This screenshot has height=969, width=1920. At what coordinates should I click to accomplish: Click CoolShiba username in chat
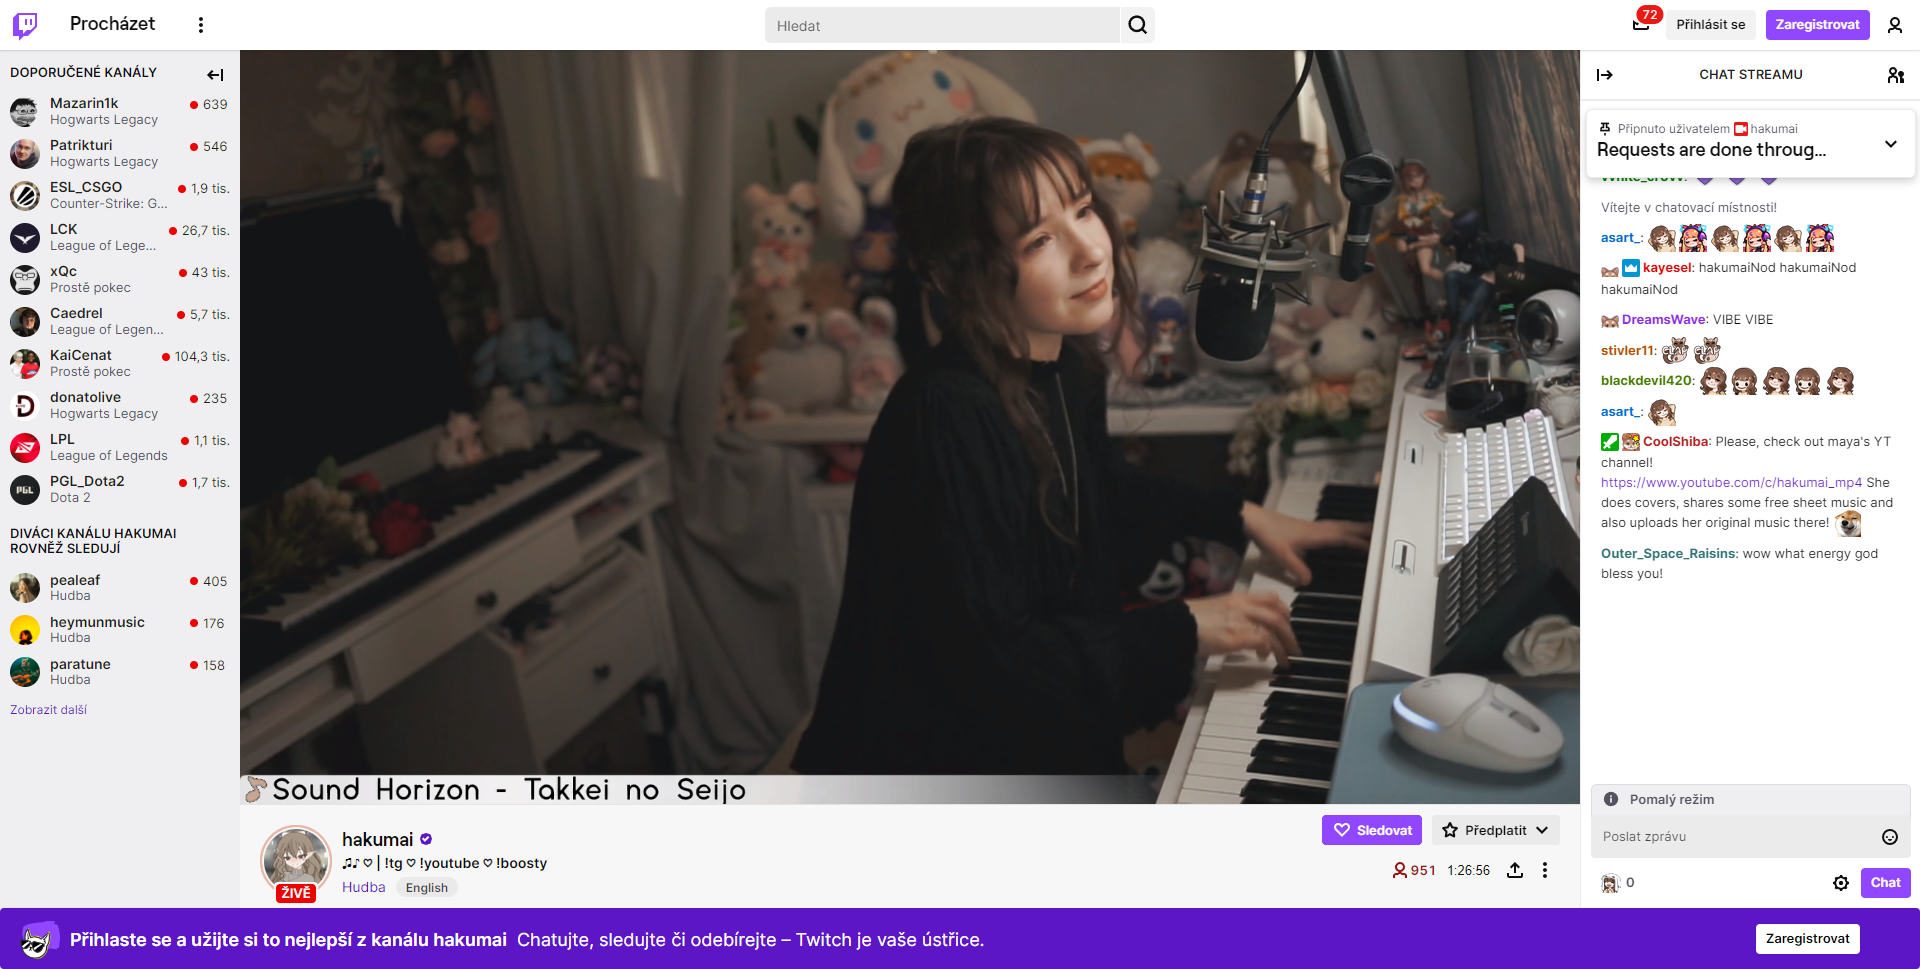[1675, 441]
